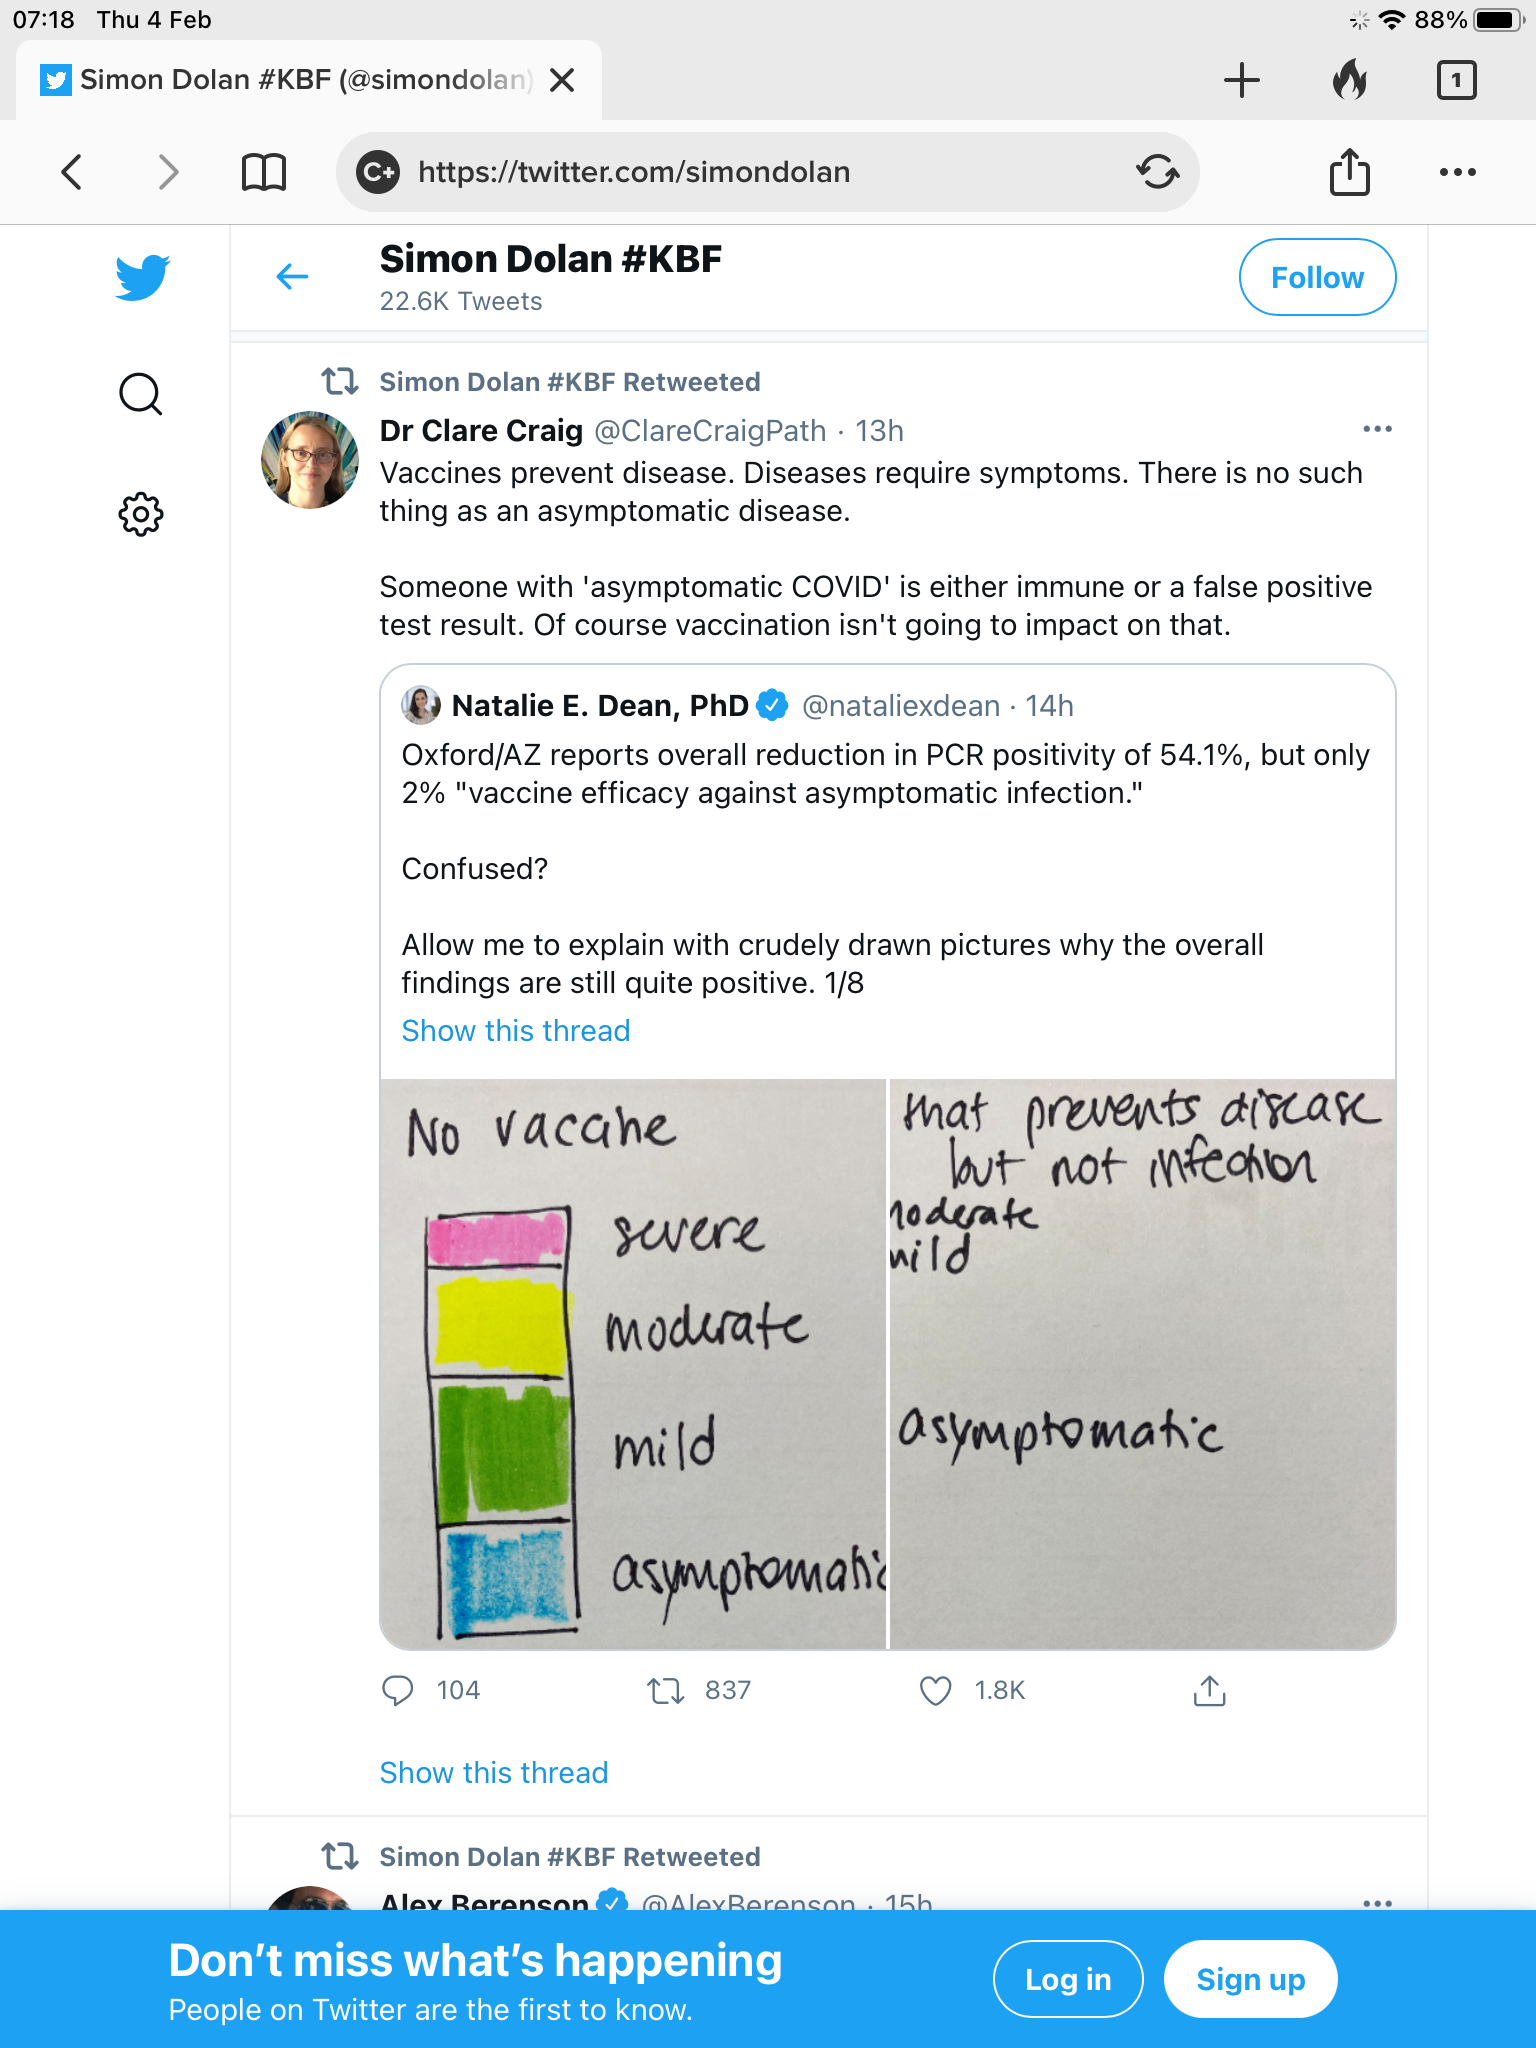The width and height of the screenshot is (1536, 2048).
Task: Close the Simon Dolan #KBF browser tab
Action: pyautogui.click(x=563, y=80)
